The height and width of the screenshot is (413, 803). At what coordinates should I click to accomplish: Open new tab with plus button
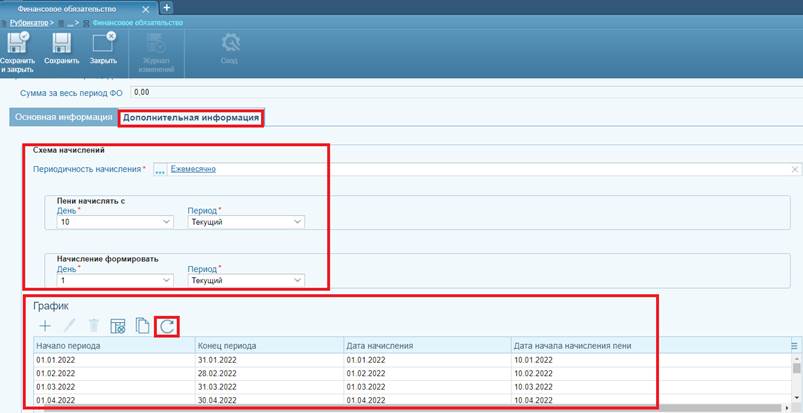(x=167, y=7)
